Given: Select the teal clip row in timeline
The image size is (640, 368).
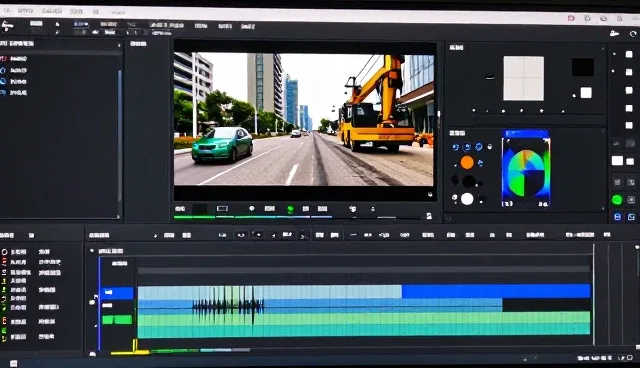Looking at the screenshot, I should pos(364,331).
